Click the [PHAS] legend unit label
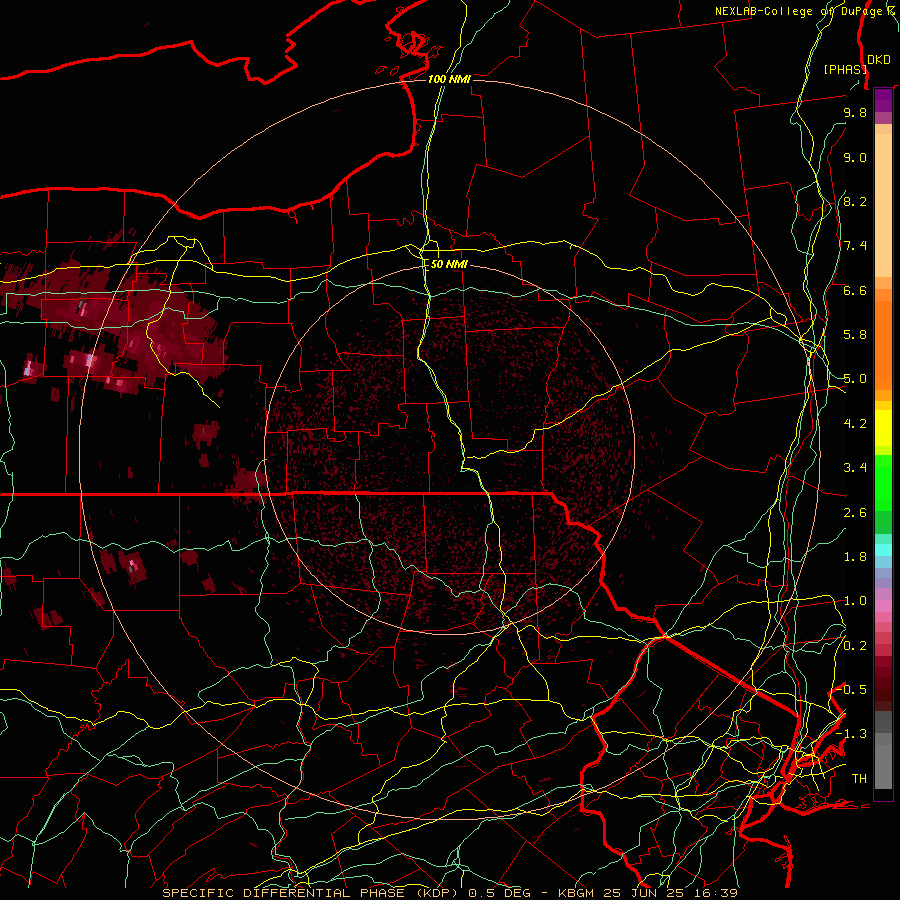 845,69
